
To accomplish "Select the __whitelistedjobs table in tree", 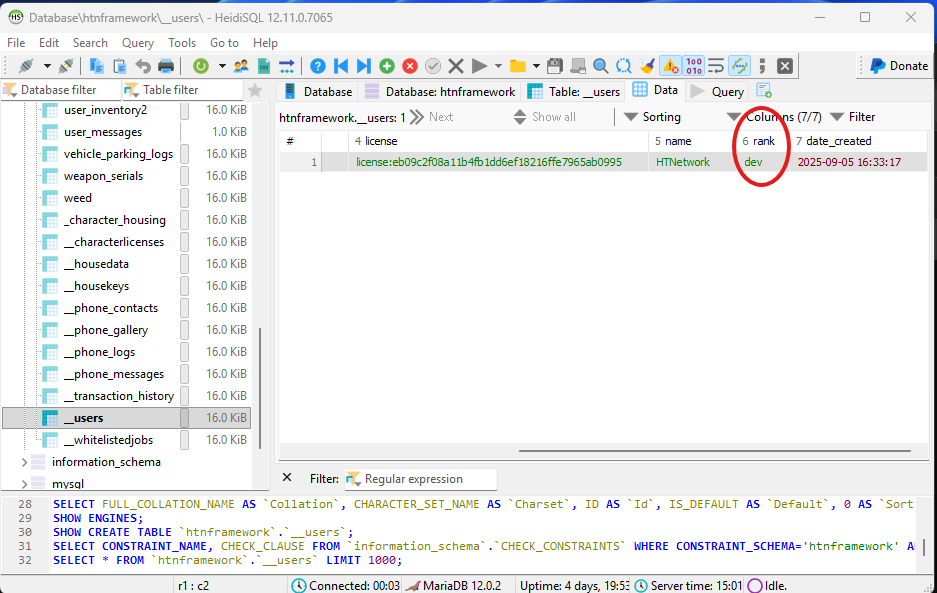I will tap(107, 440).
